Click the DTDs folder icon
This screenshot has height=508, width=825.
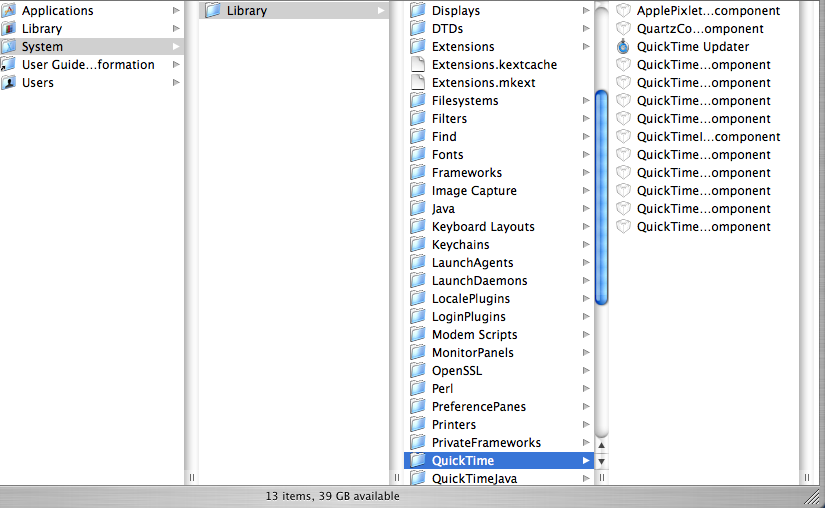[x=418, y=28]
